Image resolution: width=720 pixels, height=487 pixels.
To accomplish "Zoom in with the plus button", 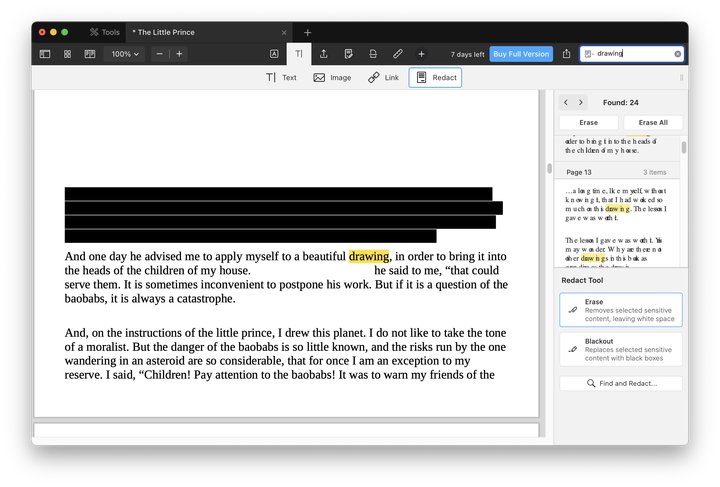I will tap(180, 54).
